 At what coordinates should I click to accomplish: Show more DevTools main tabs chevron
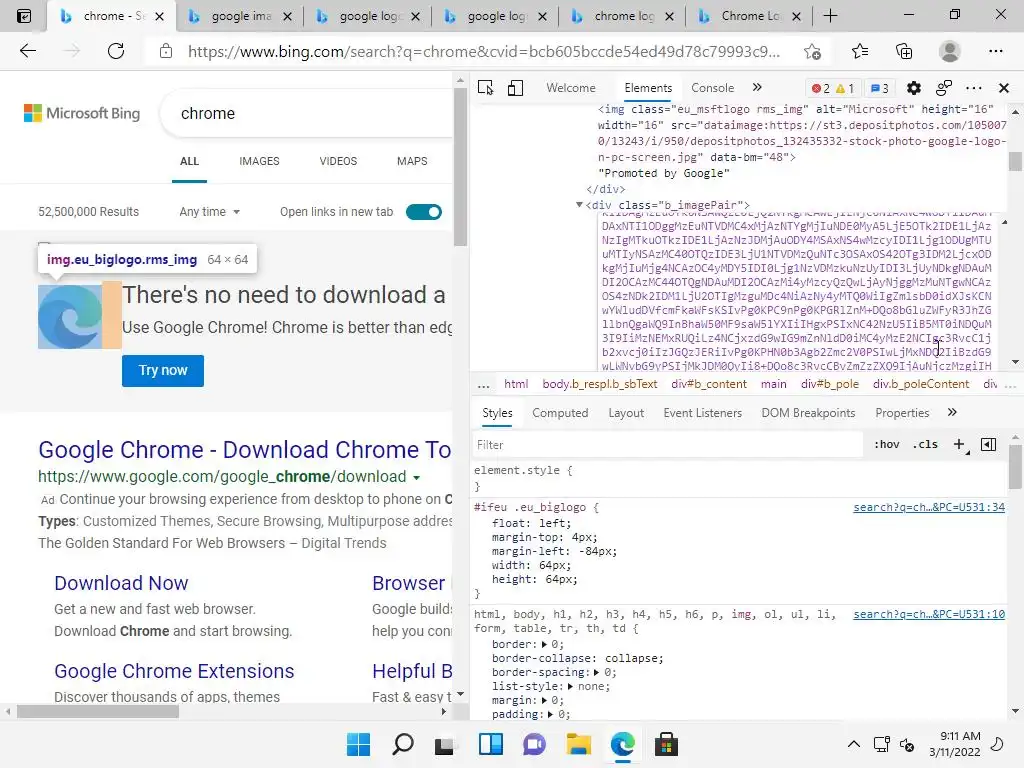(757, 88)
